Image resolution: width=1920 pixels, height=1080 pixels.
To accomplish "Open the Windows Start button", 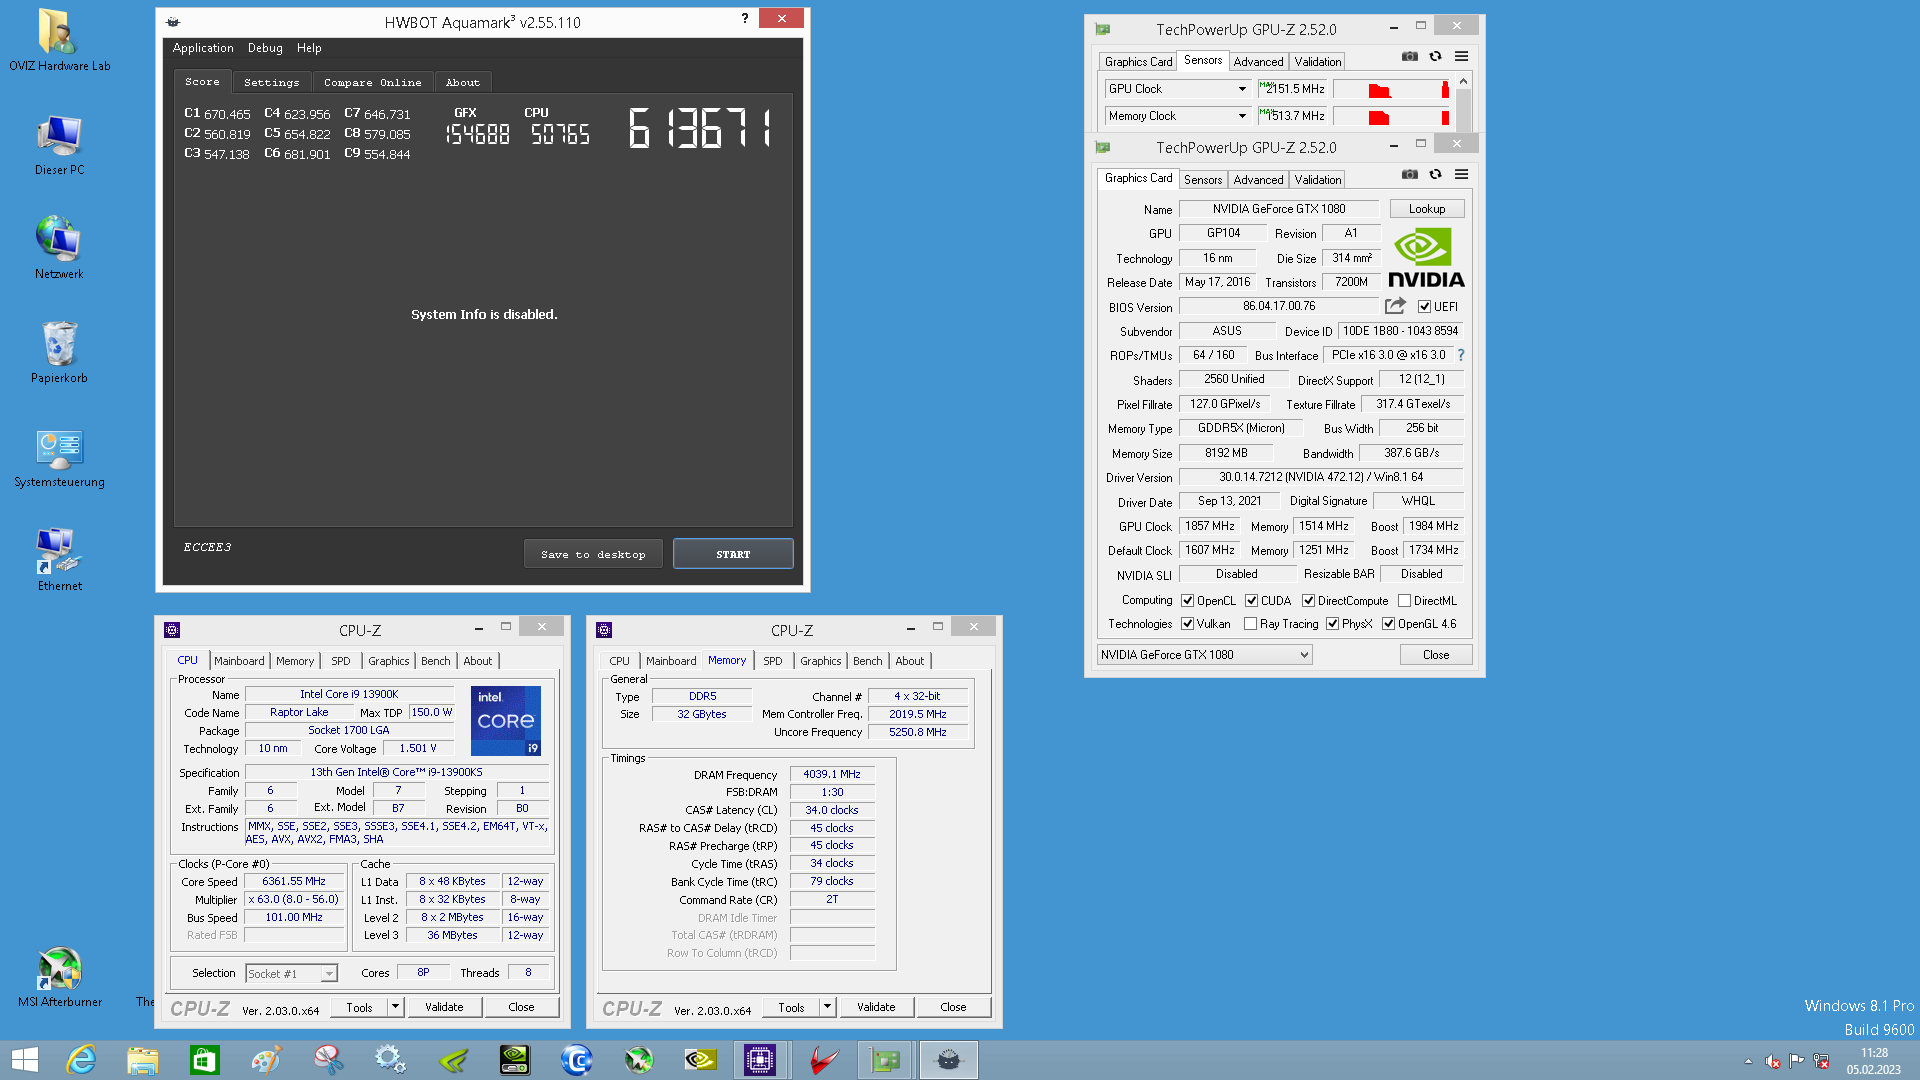I will pos(24,1060).
